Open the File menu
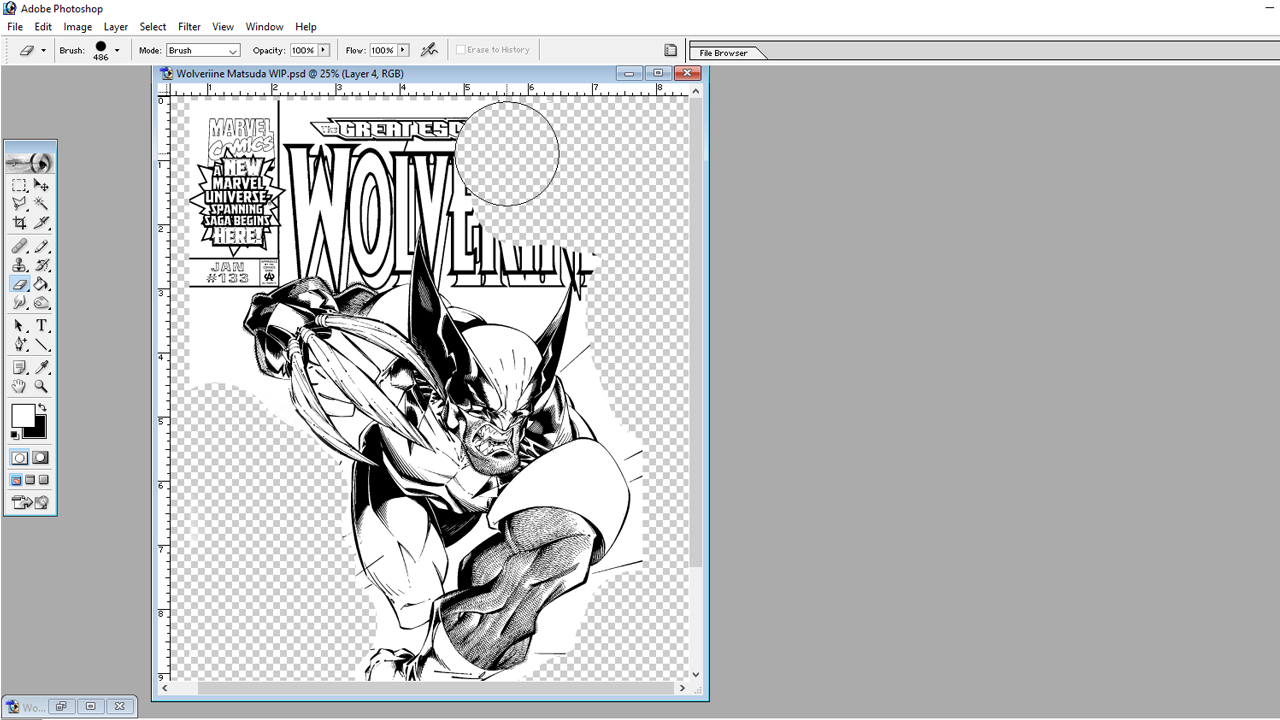This screenshot has width=1280, height=720. click(15, 27)
